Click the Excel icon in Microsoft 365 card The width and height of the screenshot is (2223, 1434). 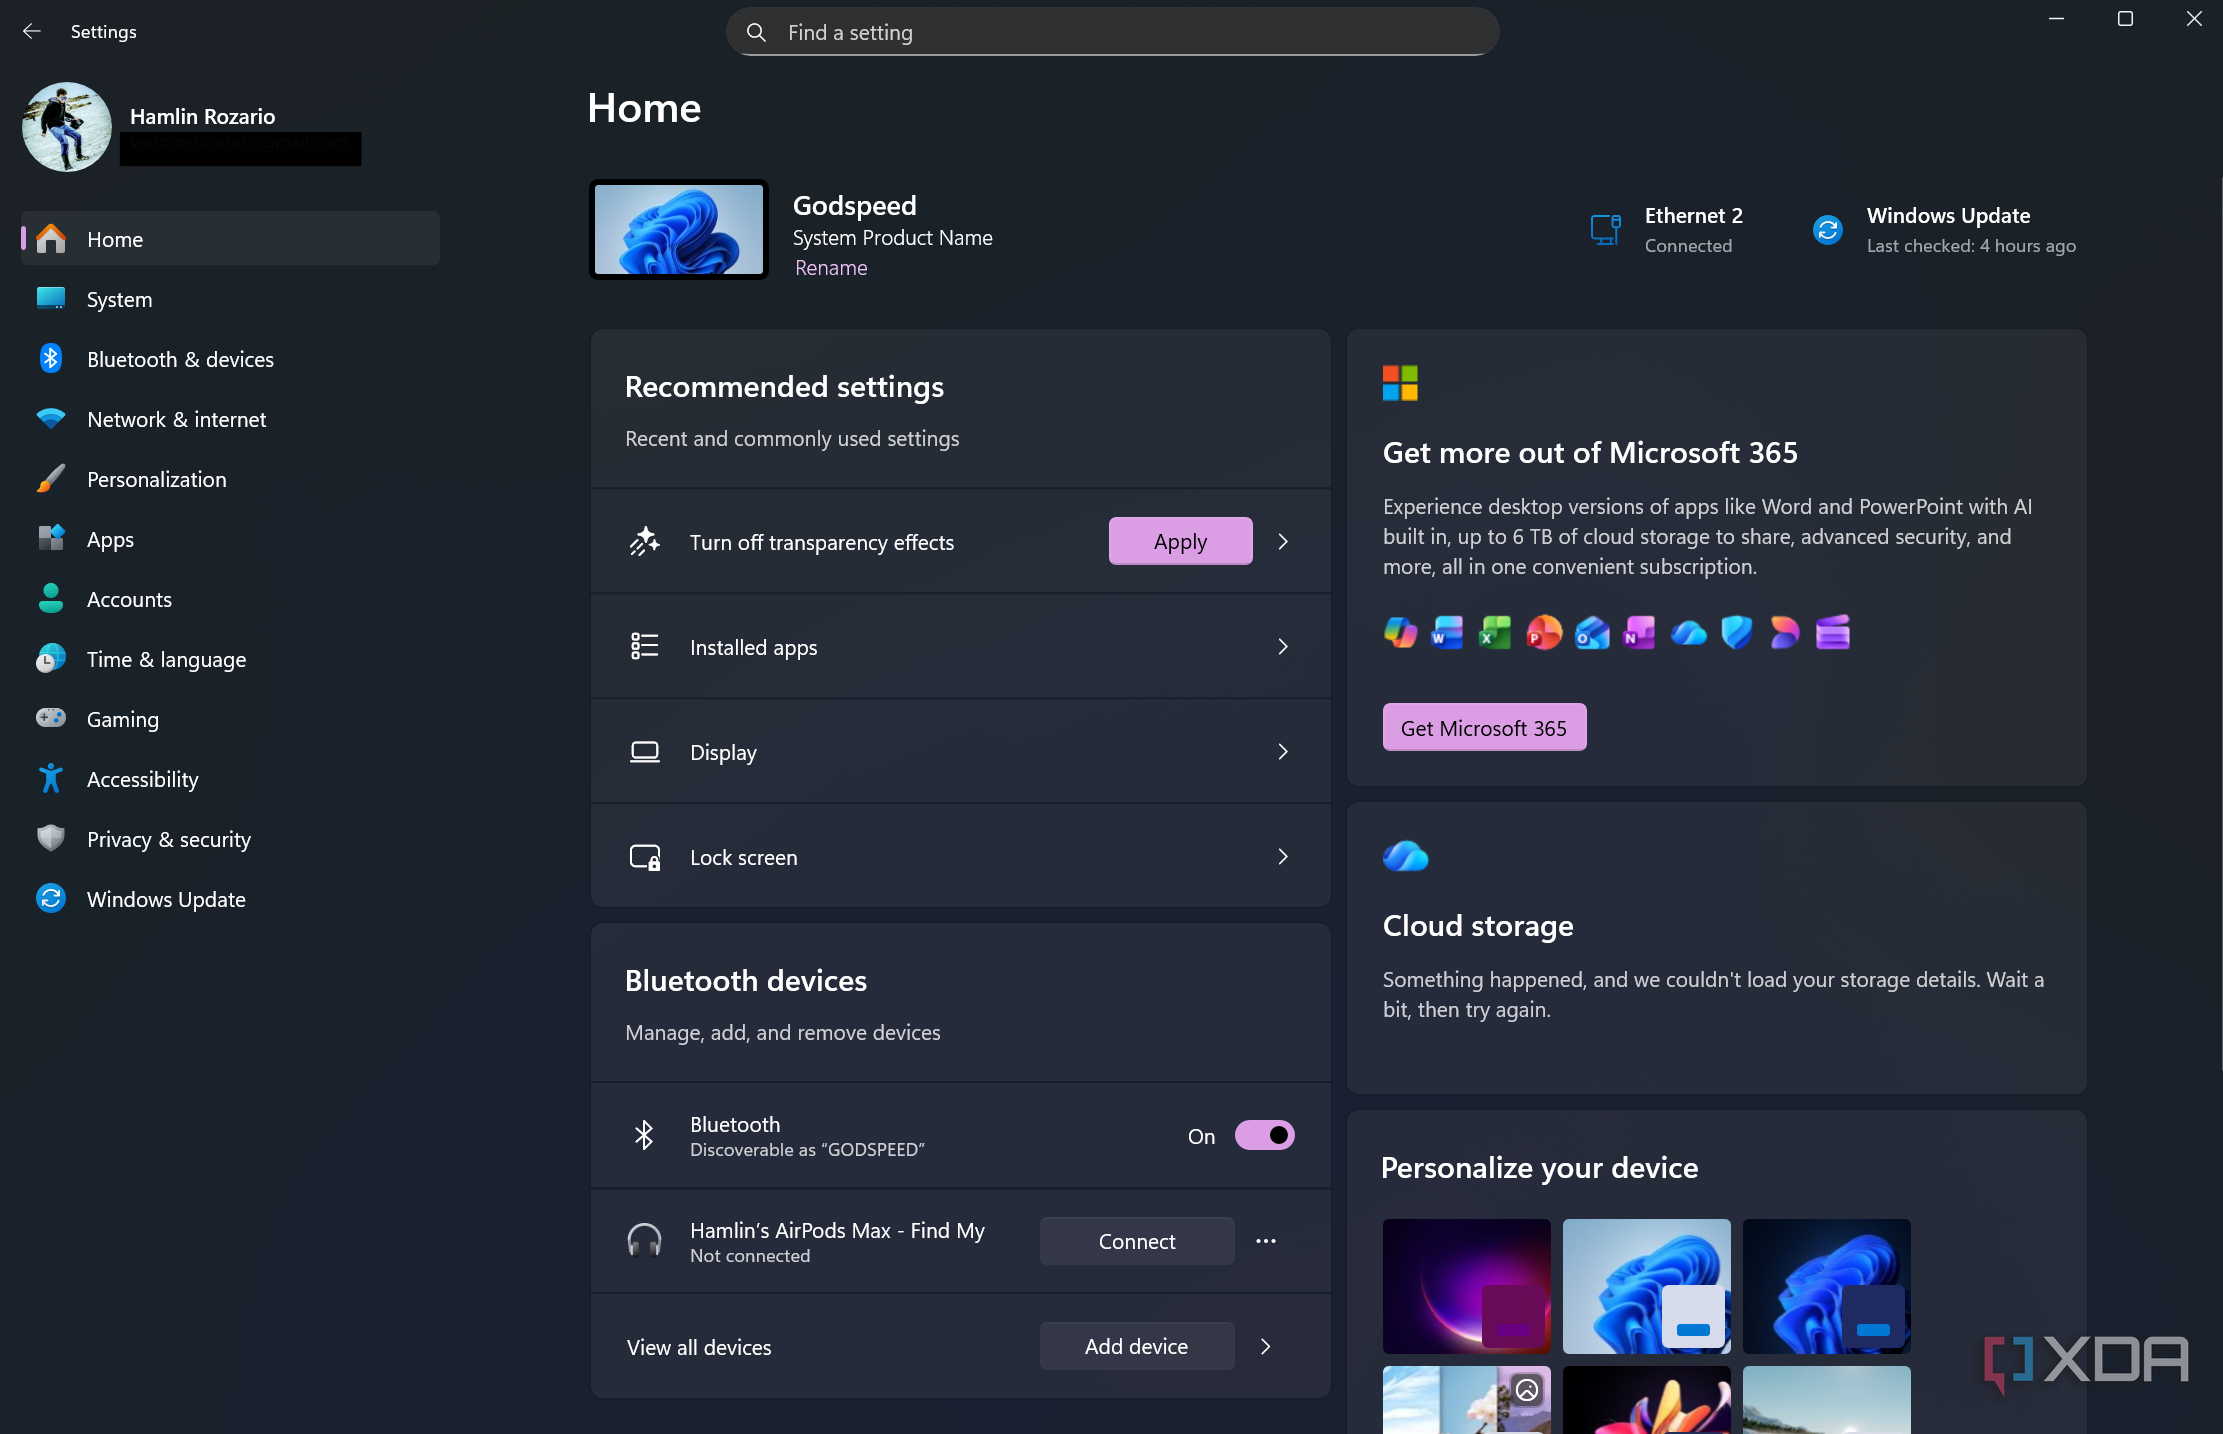pos(1495,632)
